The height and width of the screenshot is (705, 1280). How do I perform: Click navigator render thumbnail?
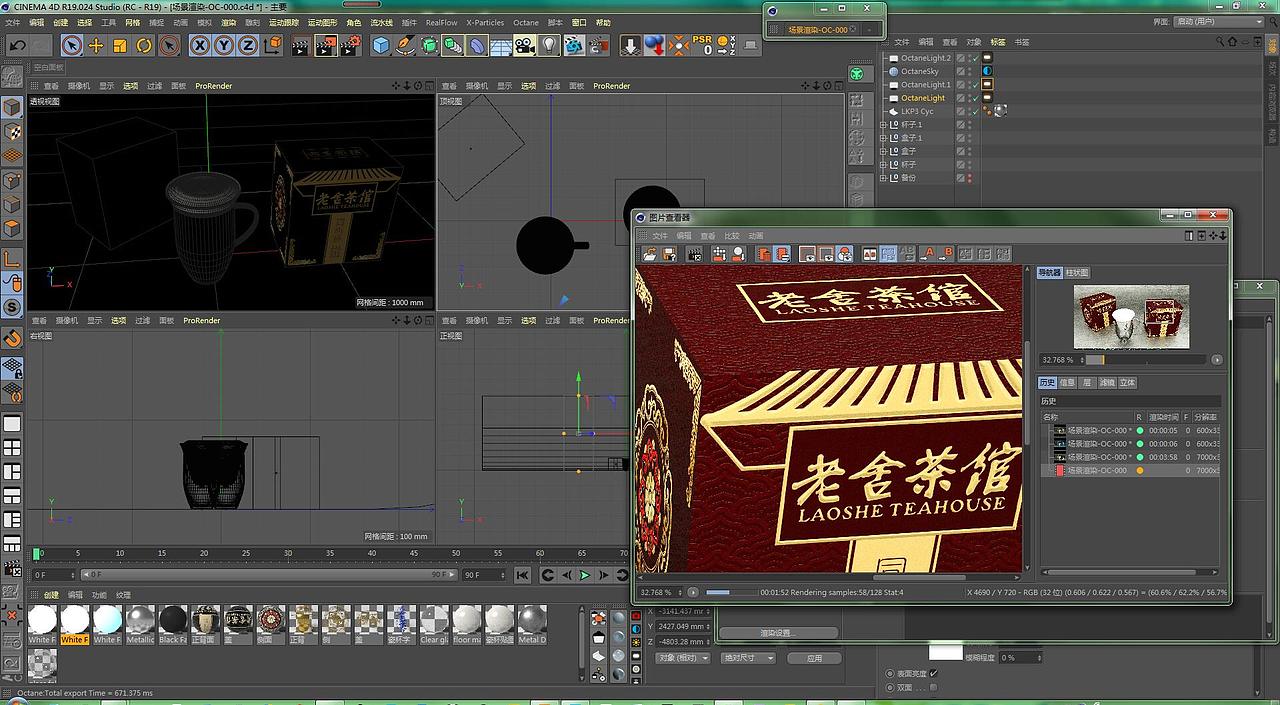coord(1131,316)
